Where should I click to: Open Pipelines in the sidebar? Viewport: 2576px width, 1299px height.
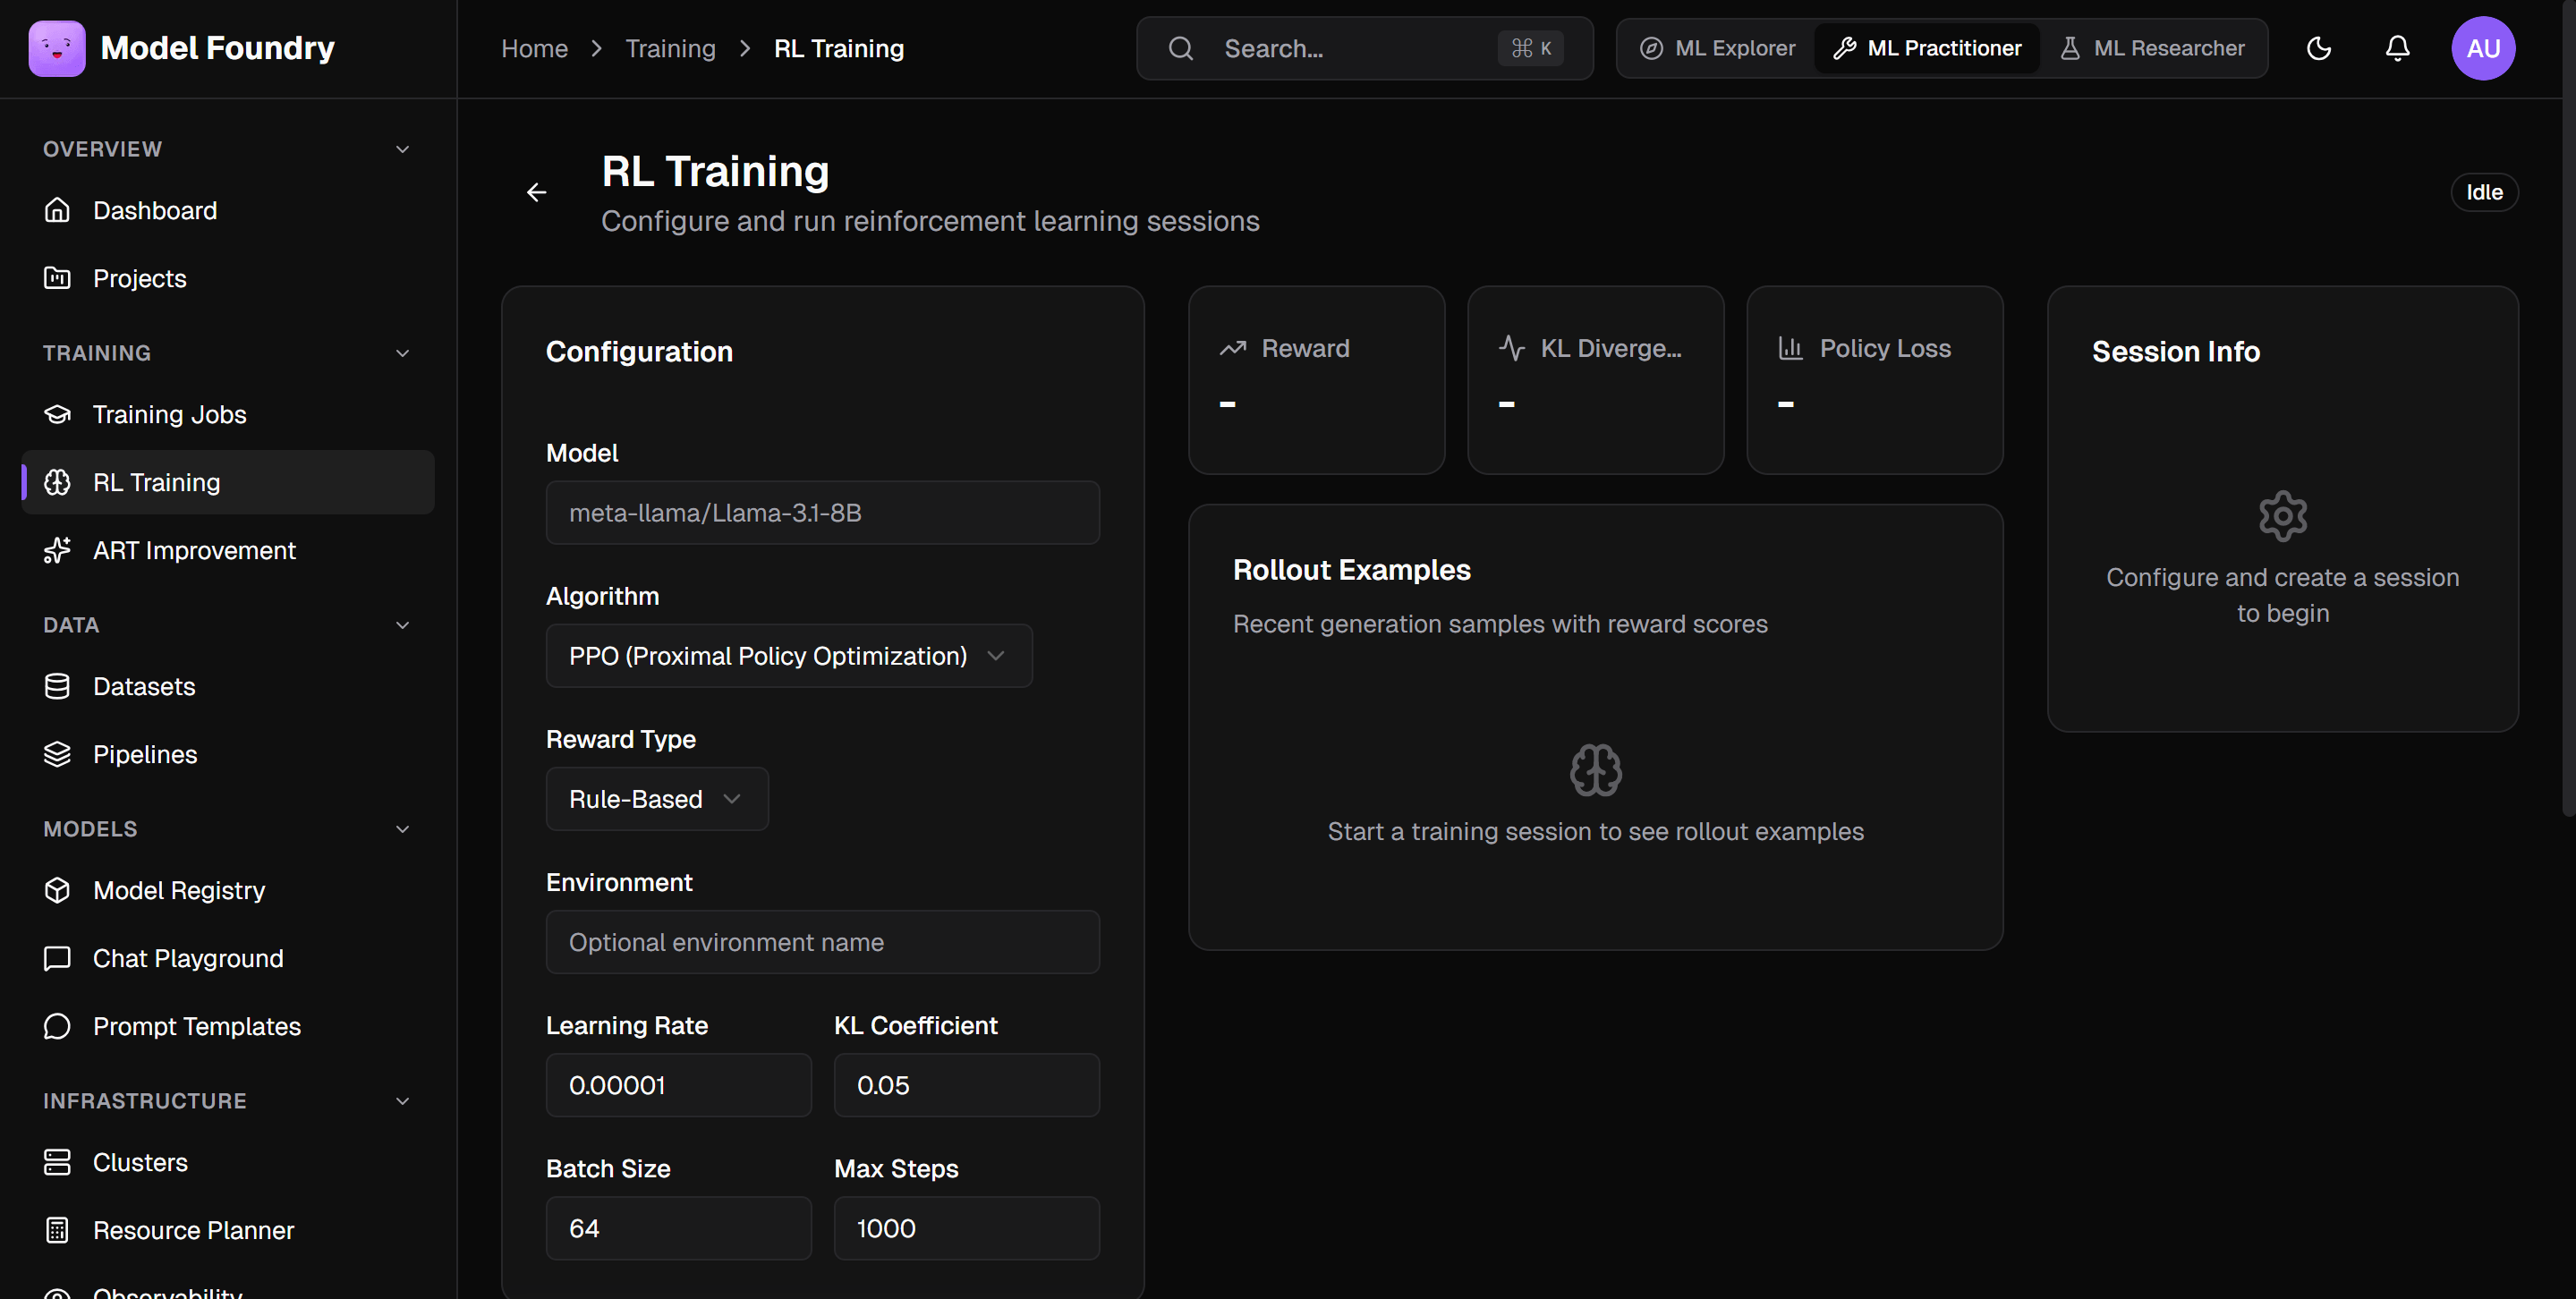pyautogui.click(x=228, y=754)
